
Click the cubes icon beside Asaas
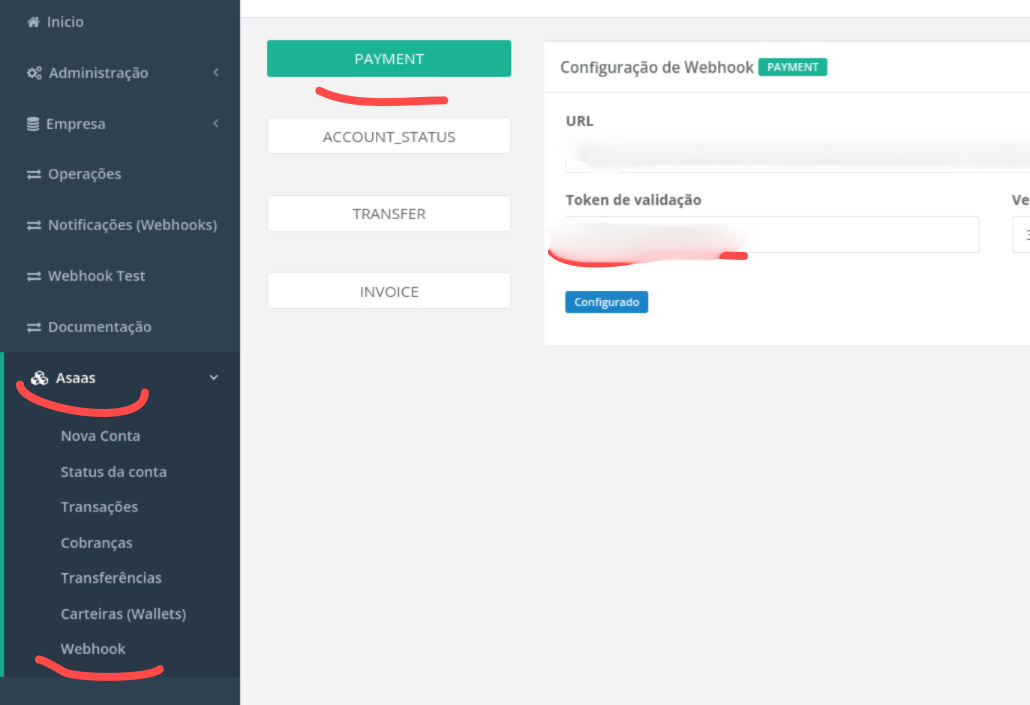click(40, 378)
